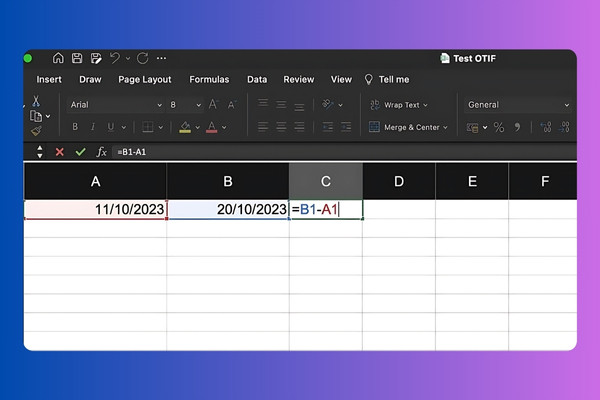Image resolution: width=600 pixels, height=400 pixels.
Task: Top align the cell content
Action: tap(263, 103)
